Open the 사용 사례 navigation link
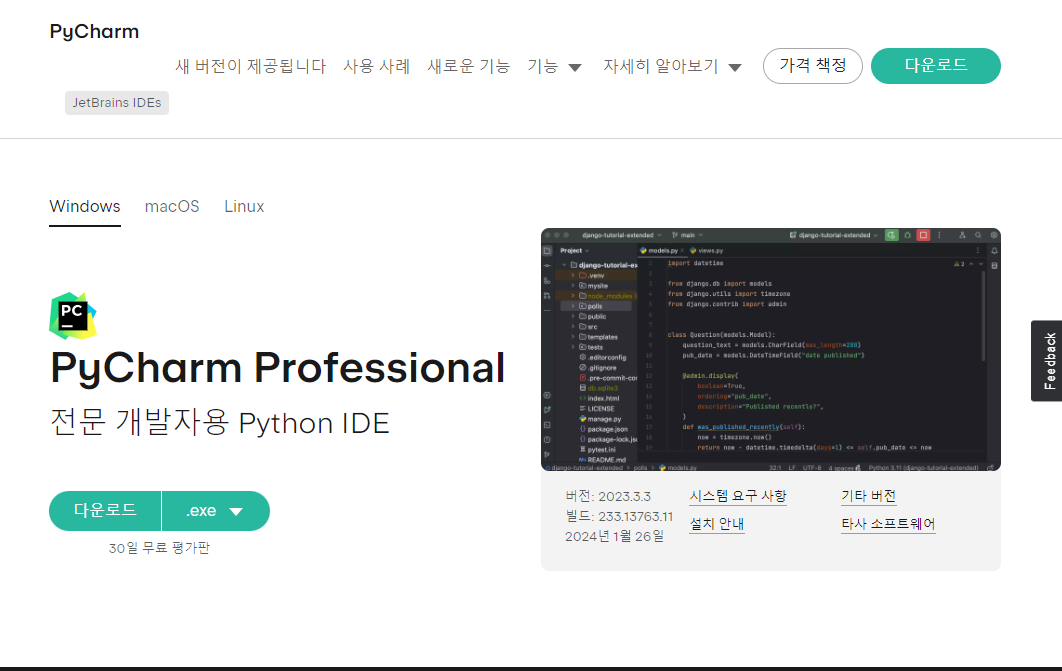 click(377, 66)
